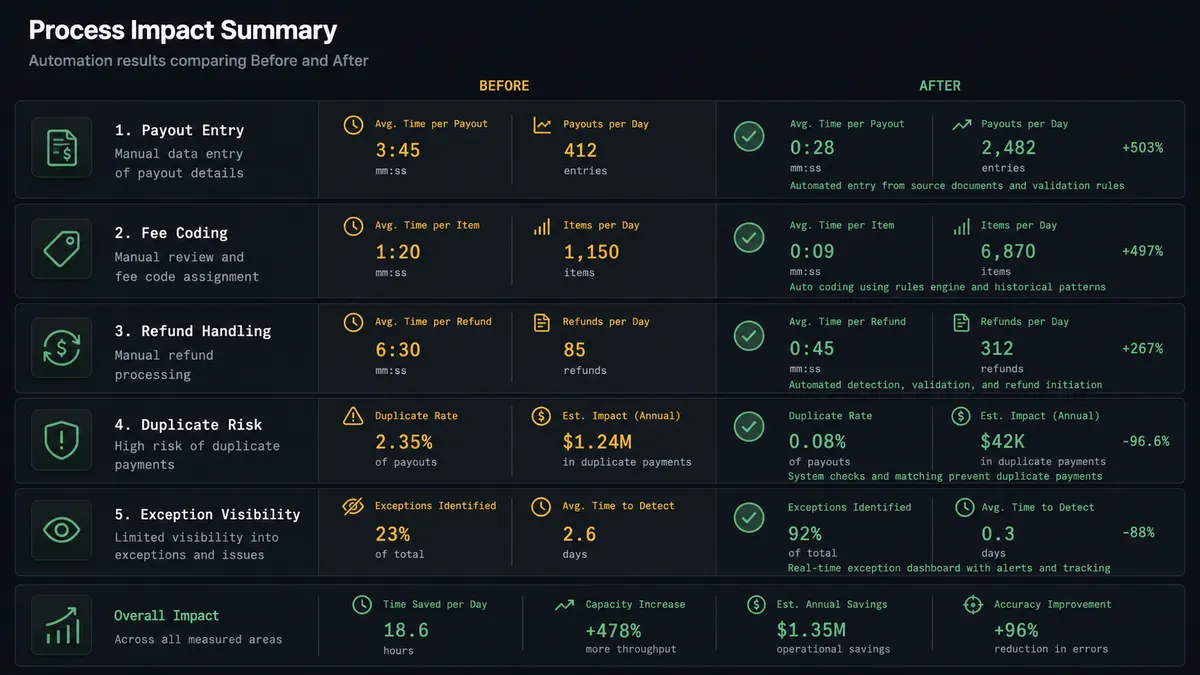This screenshot has height=675, width=1200.
Task: Click clock icon beside After Avg. Time to Detect
Action: [964, 508]
